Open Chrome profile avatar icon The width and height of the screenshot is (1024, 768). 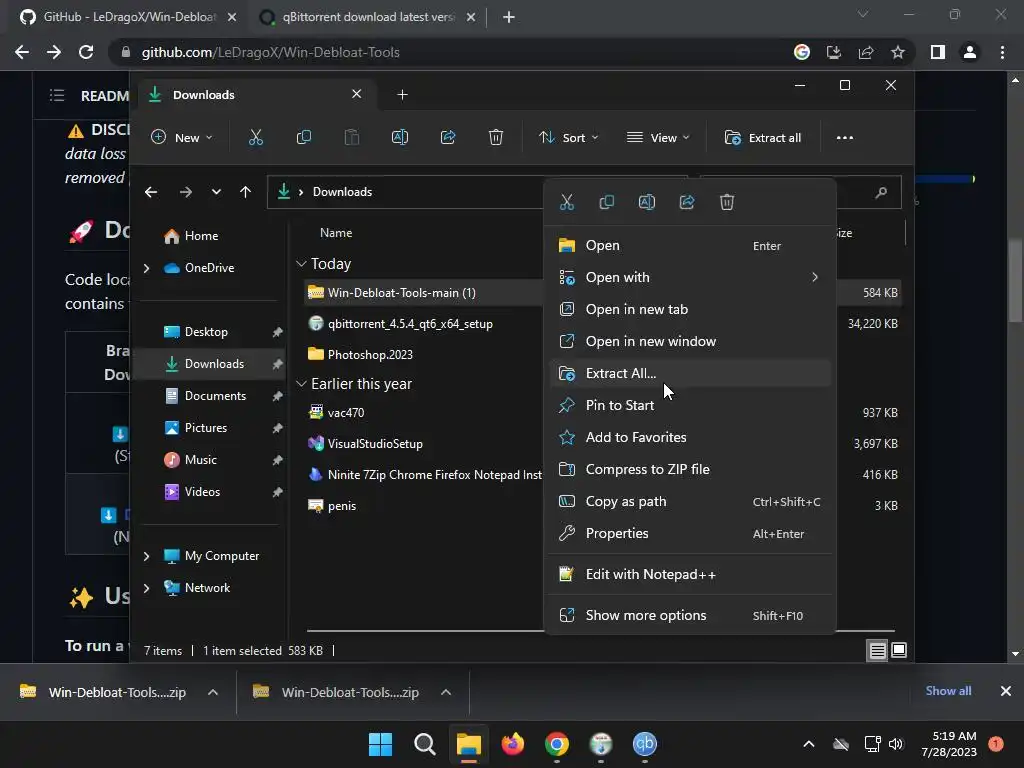(970, 52)
